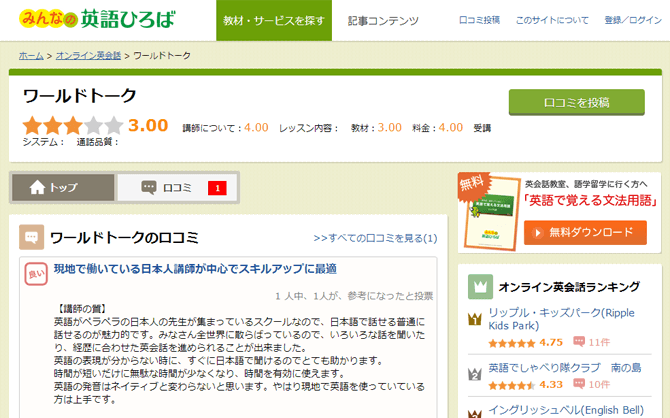Click 登録/ログイン in the header
The image size is (670, 418).
coord(633,20)
